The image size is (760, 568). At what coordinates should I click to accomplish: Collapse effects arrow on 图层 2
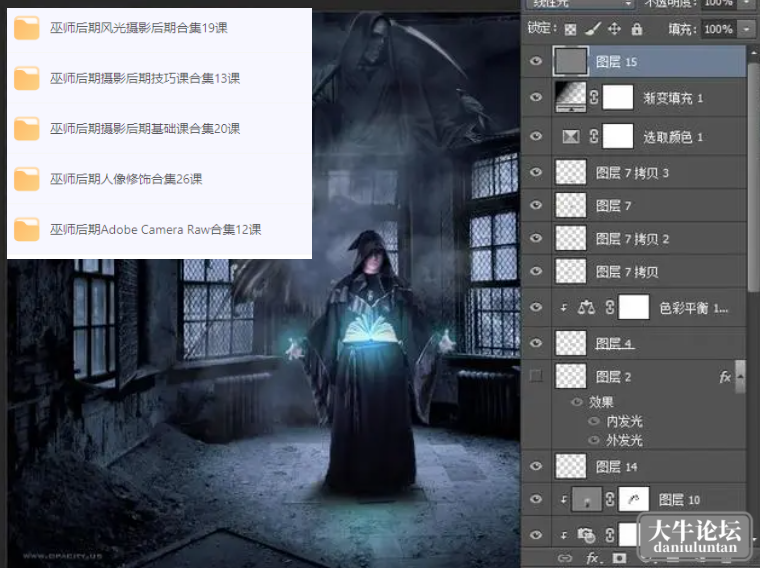[741, 376]
